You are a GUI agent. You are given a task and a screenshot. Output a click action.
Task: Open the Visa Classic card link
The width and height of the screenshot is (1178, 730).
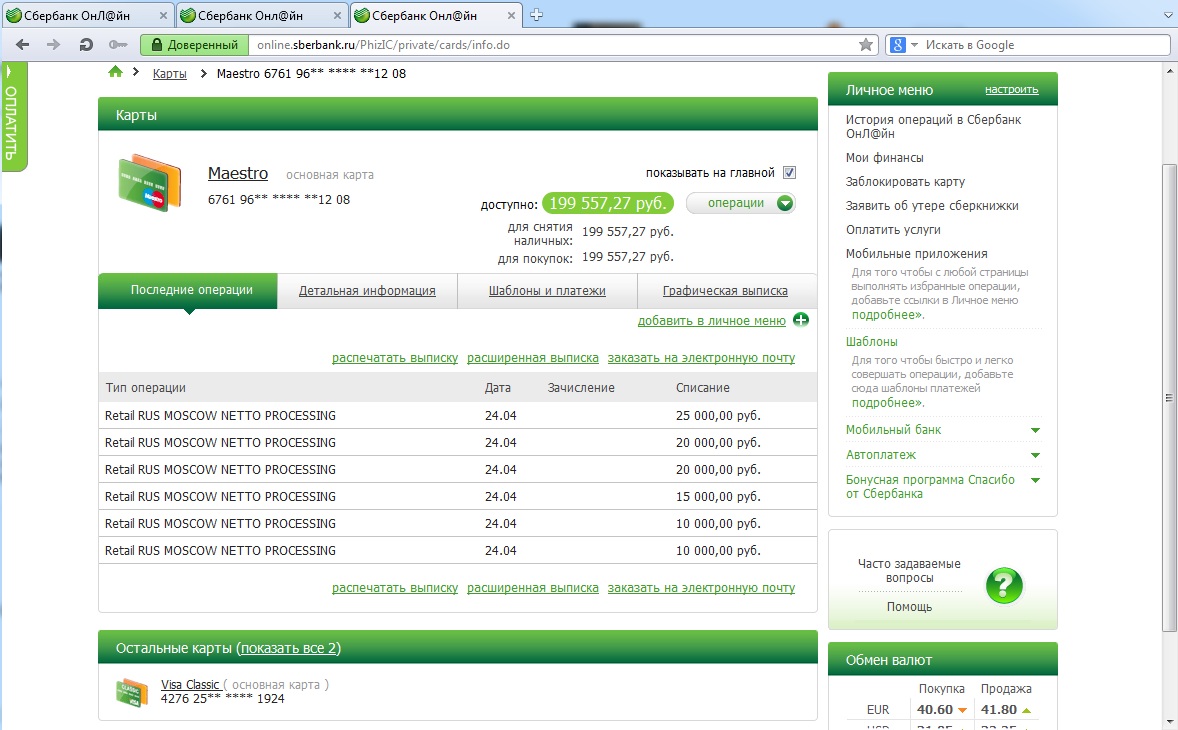point(190,685)
